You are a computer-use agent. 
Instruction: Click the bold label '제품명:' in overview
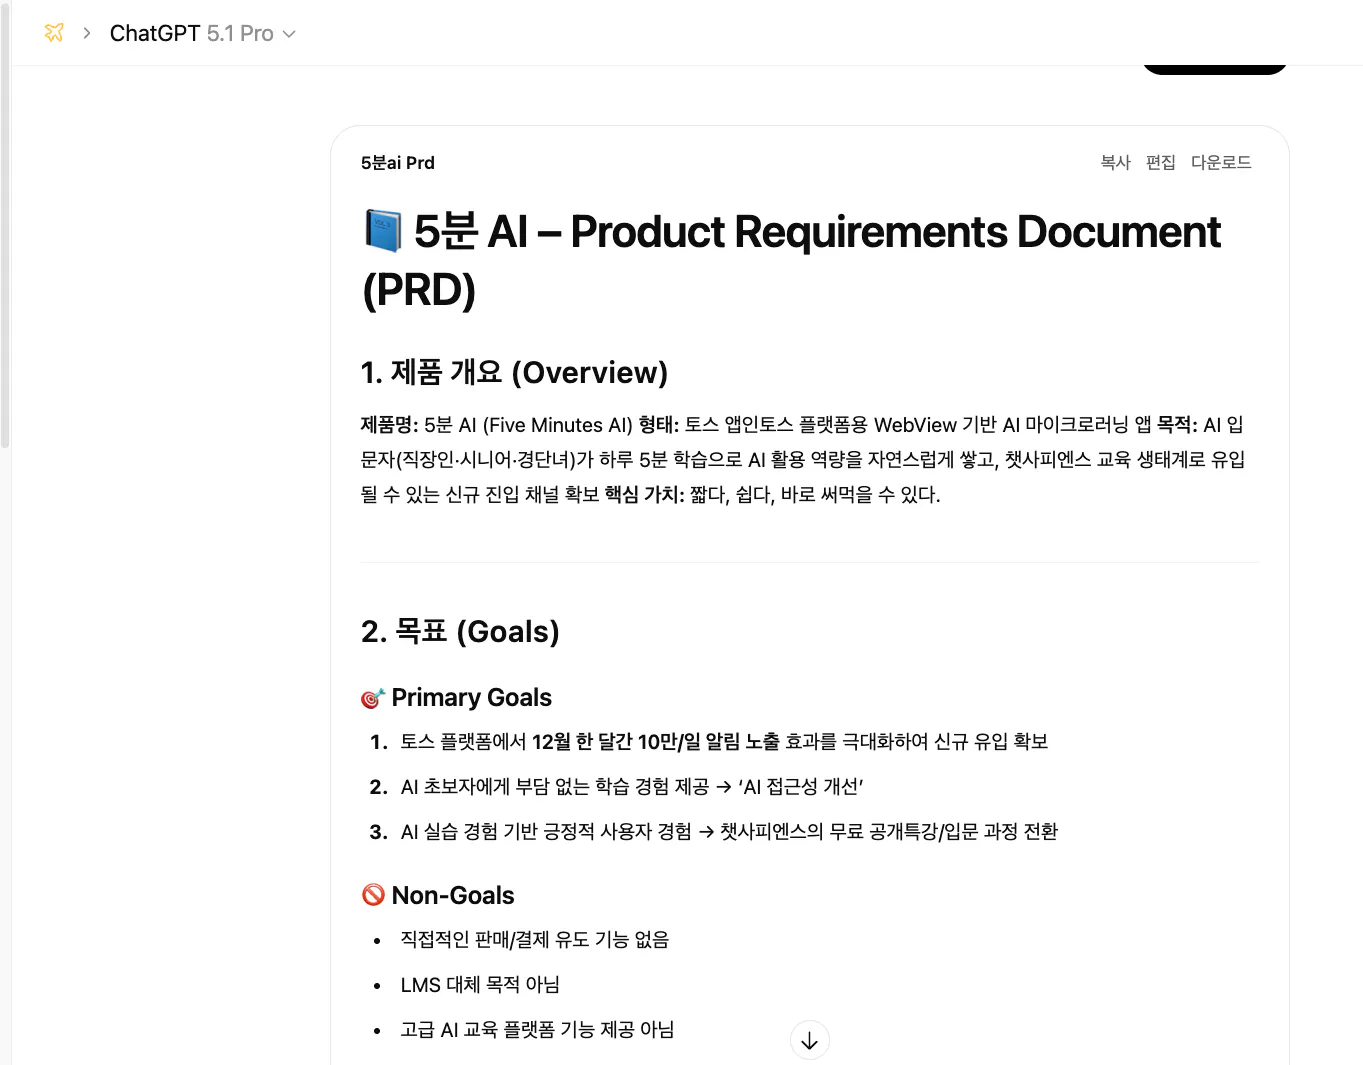coord(390,425)
